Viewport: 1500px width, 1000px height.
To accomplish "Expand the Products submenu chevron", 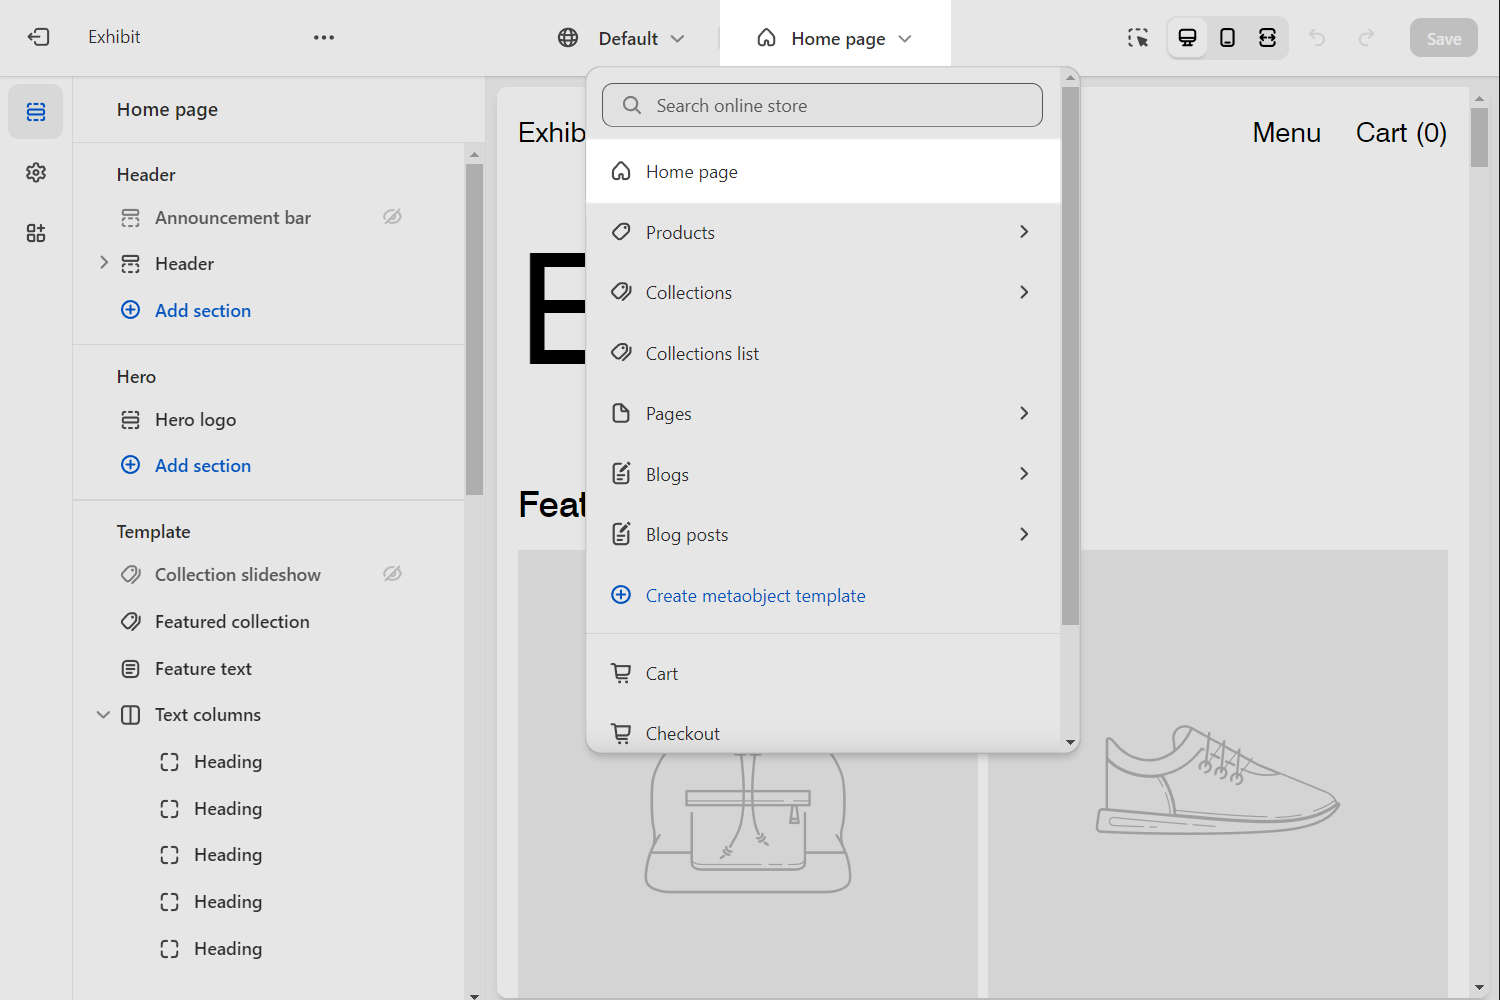I will 1024,231.
